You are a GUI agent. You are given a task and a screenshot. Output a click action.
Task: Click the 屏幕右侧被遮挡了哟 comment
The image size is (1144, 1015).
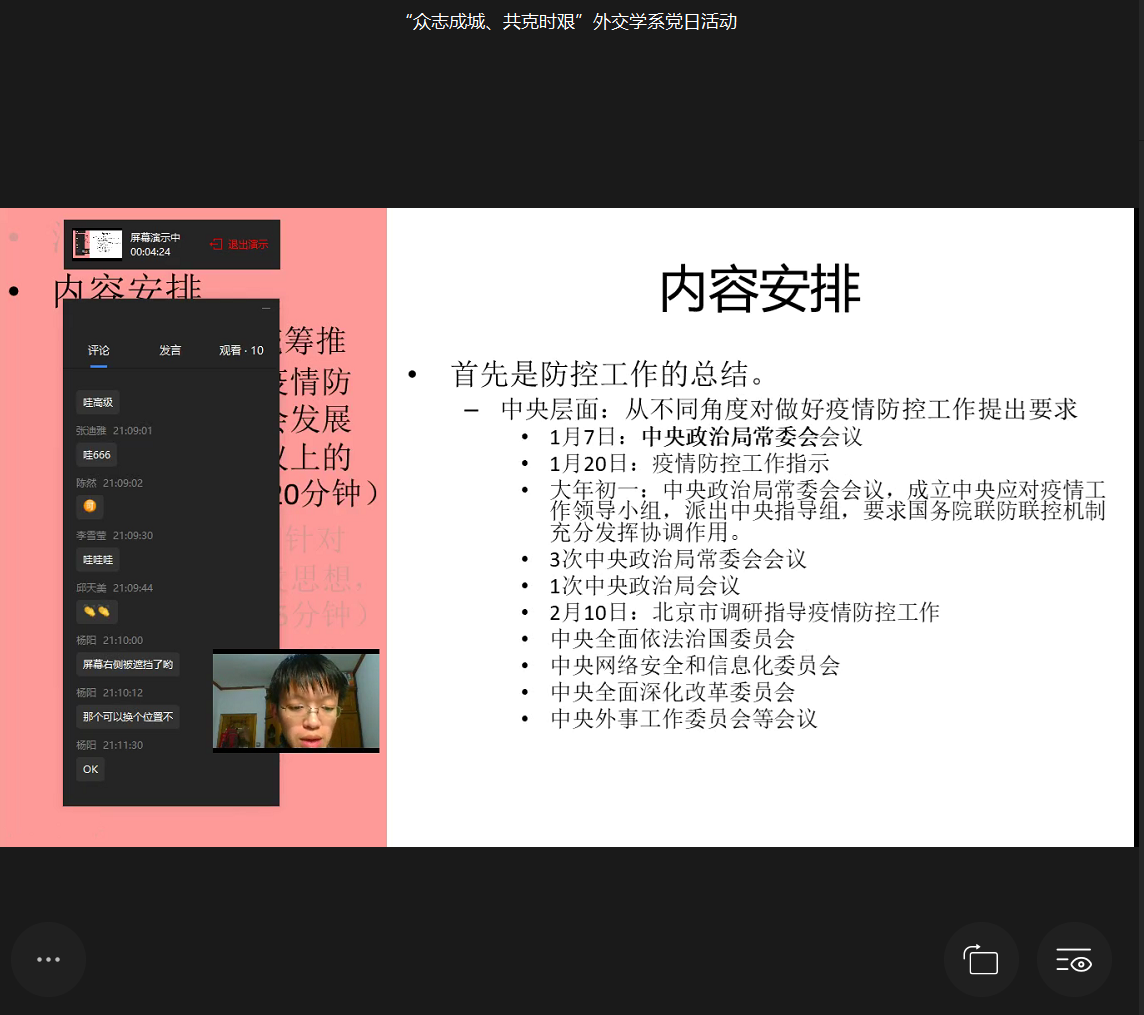point(127,664)
